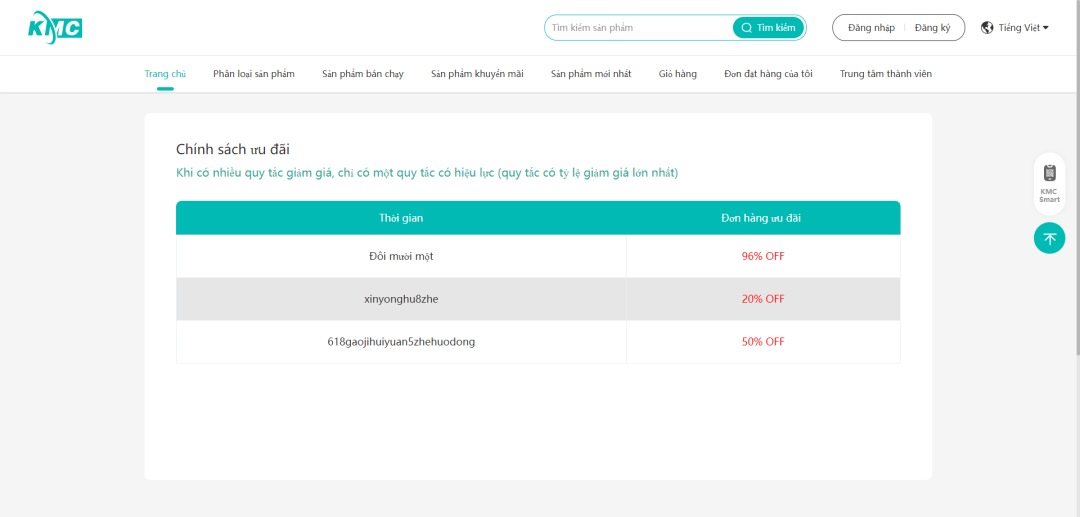Open the KMC Smart floating widget
This screenshot has height=517, width=1080.
click(1049, 183)
